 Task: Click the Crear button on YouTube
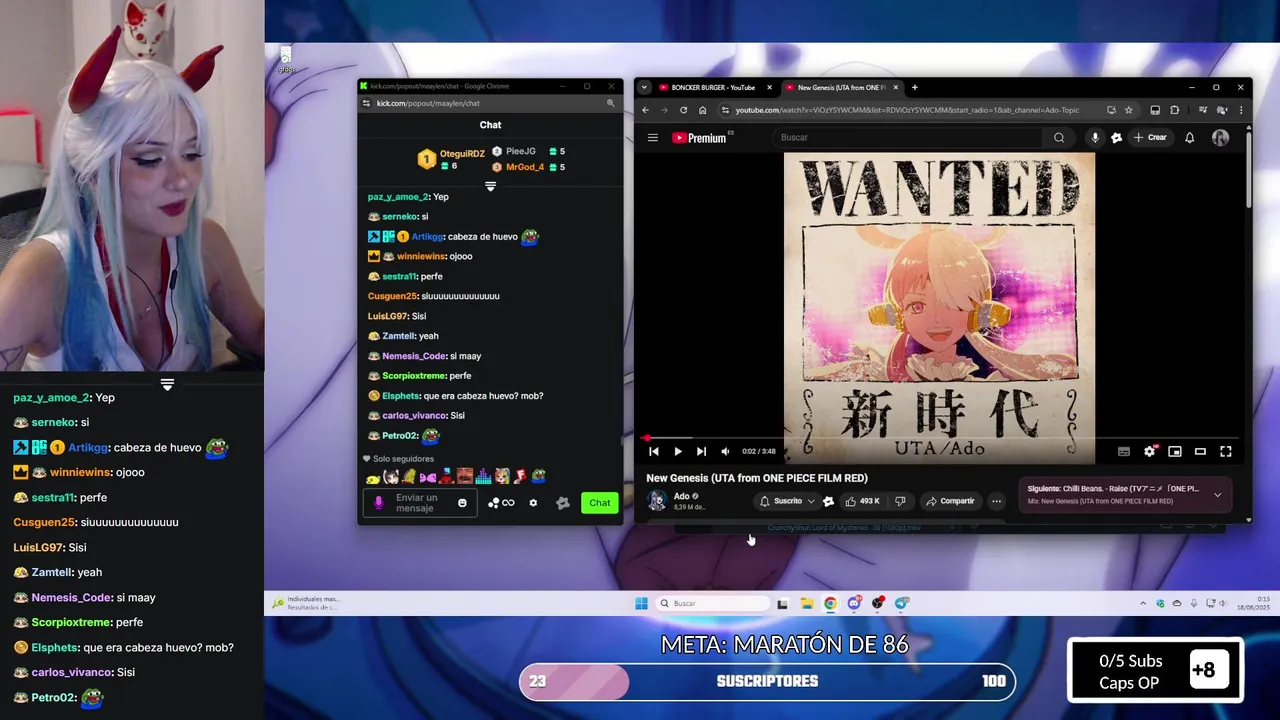(x=1150, y=138)
